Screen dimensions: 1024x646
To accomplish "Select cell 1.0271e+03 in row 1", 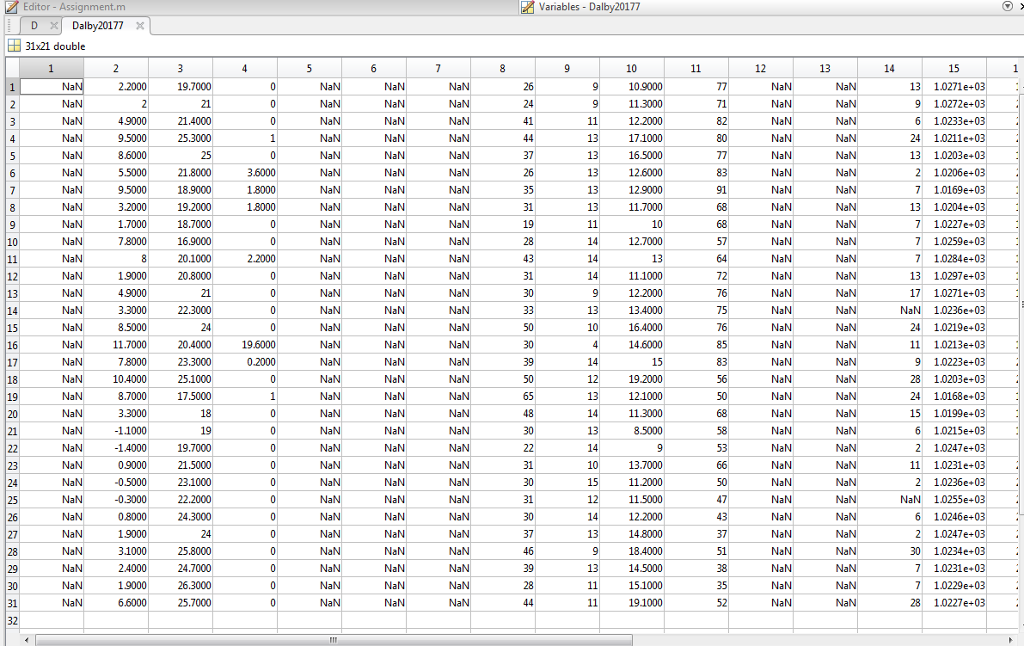I will pos(953,87).
